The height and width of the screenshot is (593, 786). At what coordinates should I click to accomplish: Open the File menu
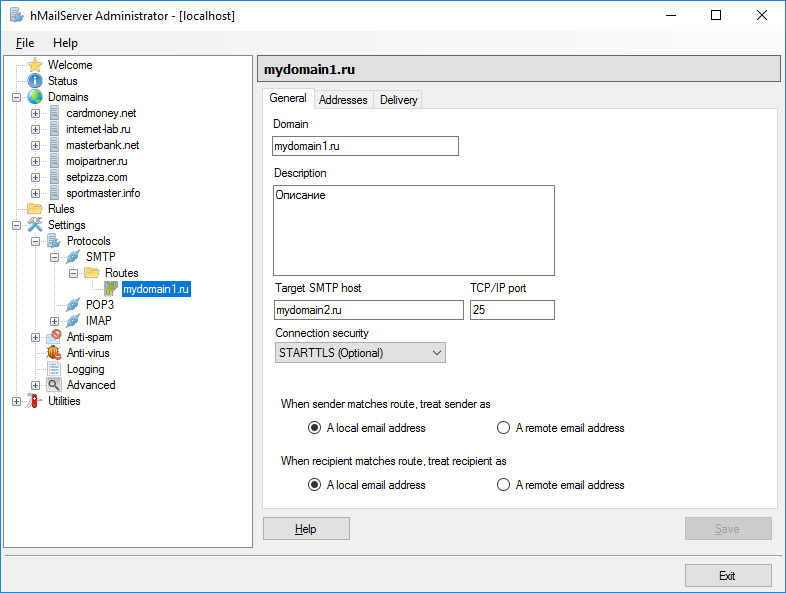point(25,43)
